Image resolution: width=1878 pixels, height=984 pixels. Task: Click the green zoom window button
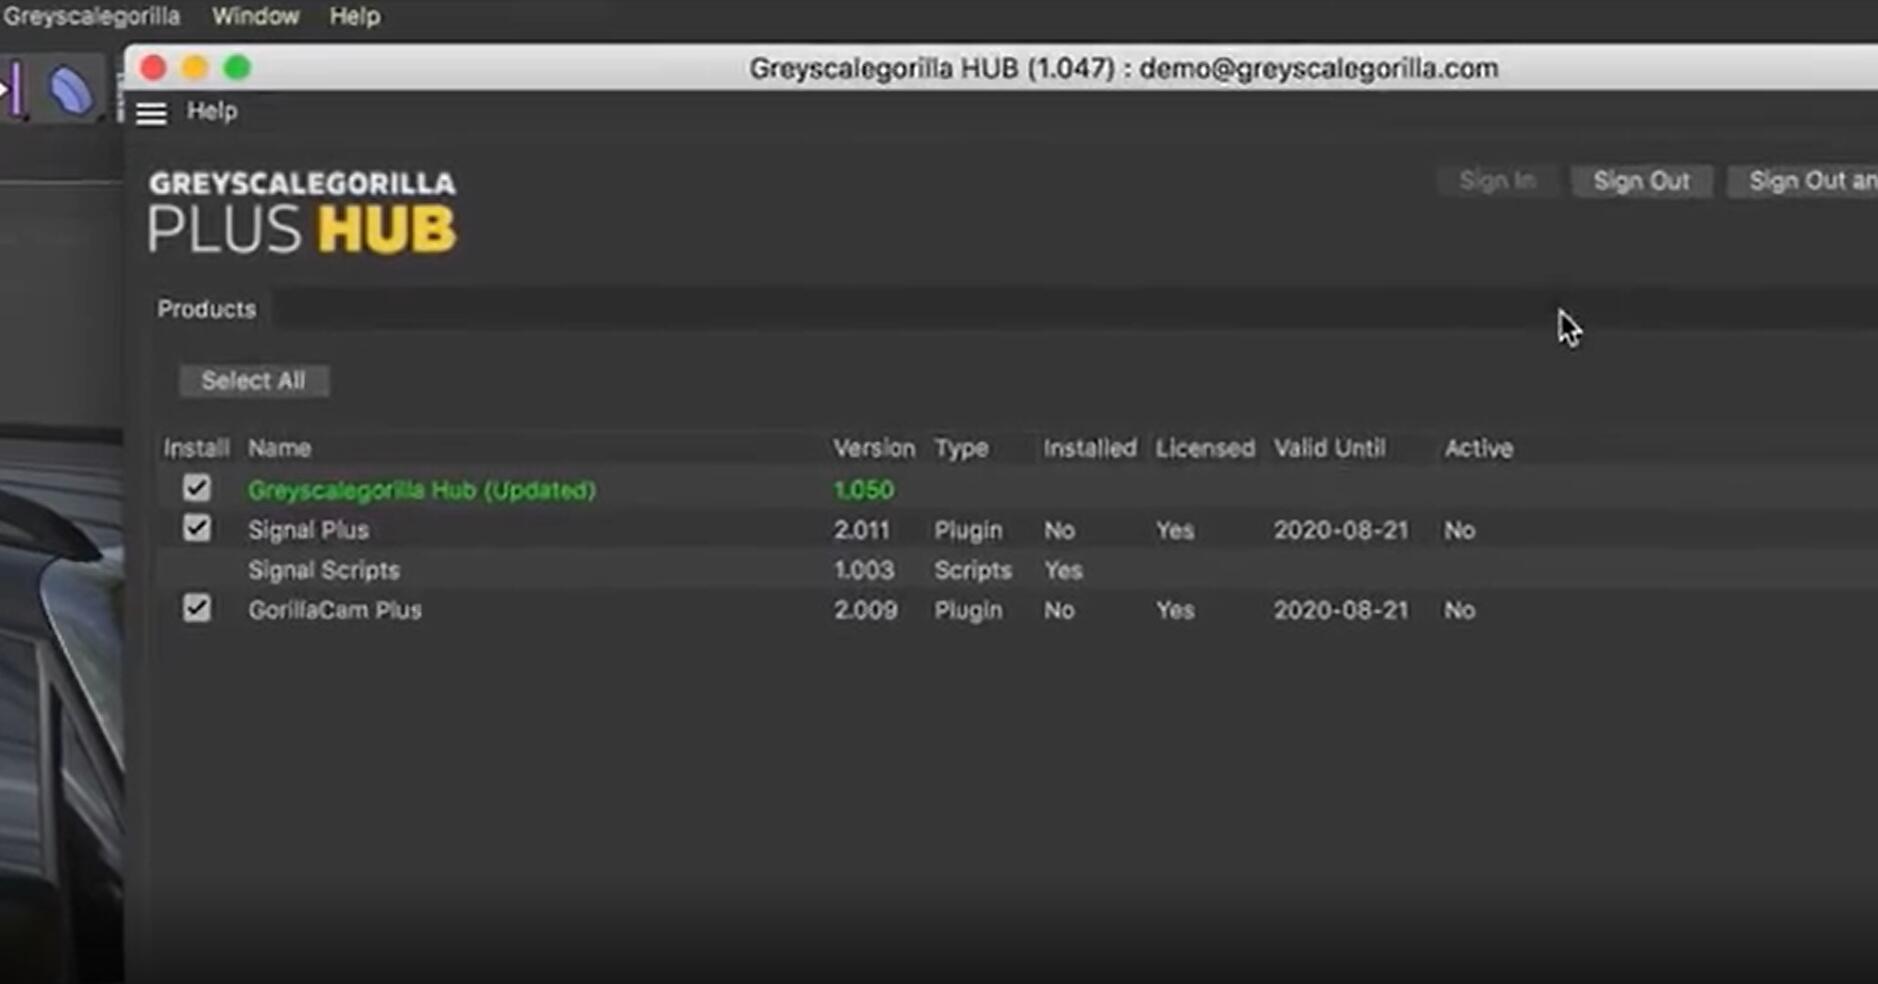[x=237, y=68]
